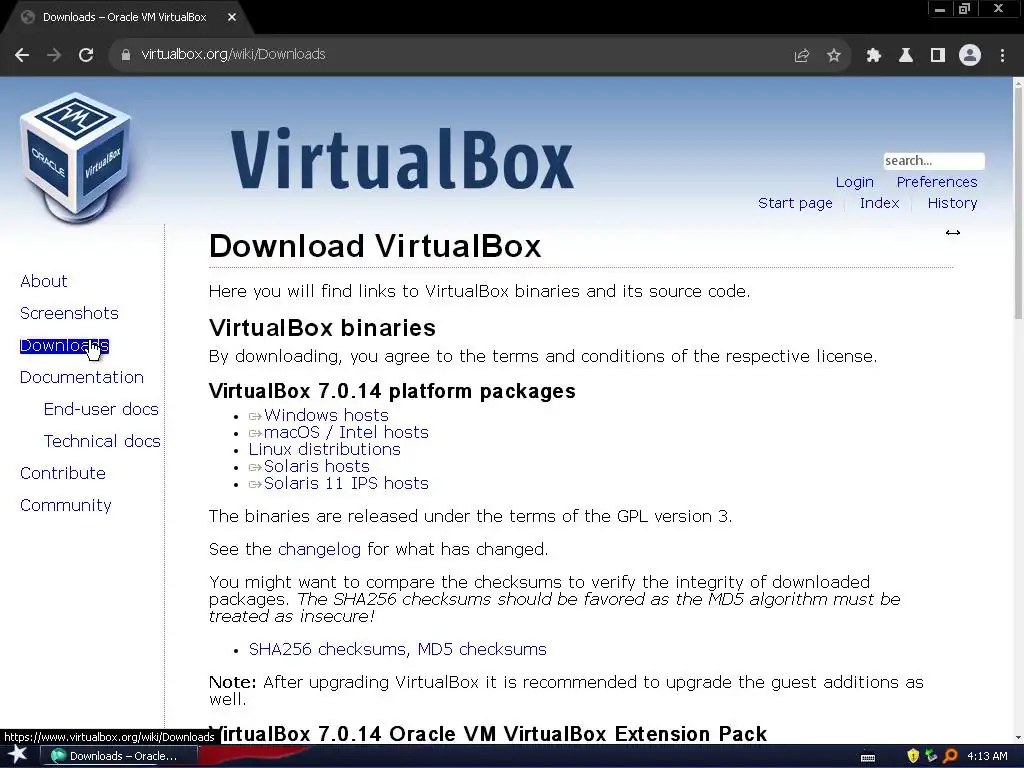
Task: Click the Download VirtualBox heading
Action: [375, 246]
